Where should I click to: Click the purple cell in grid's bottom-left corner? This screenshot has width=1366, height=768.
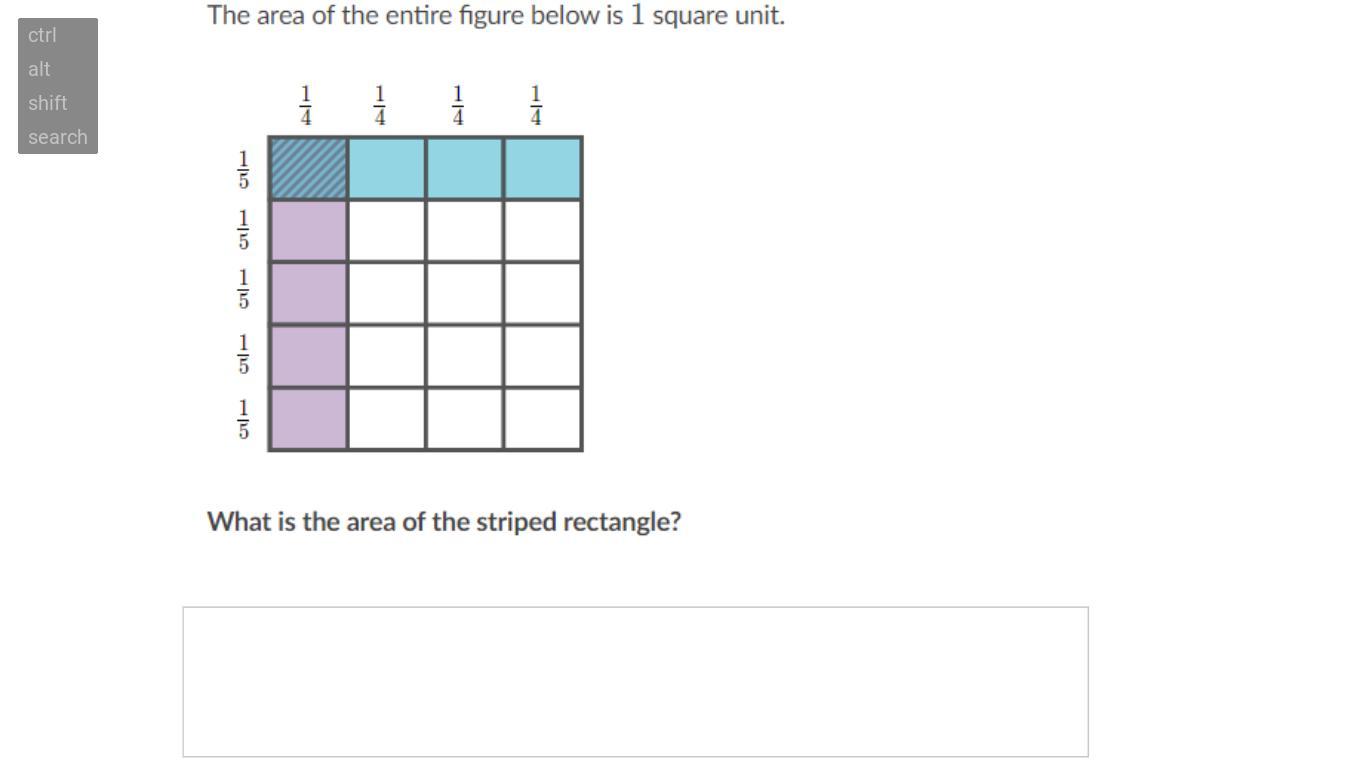[x=308, y=419]
